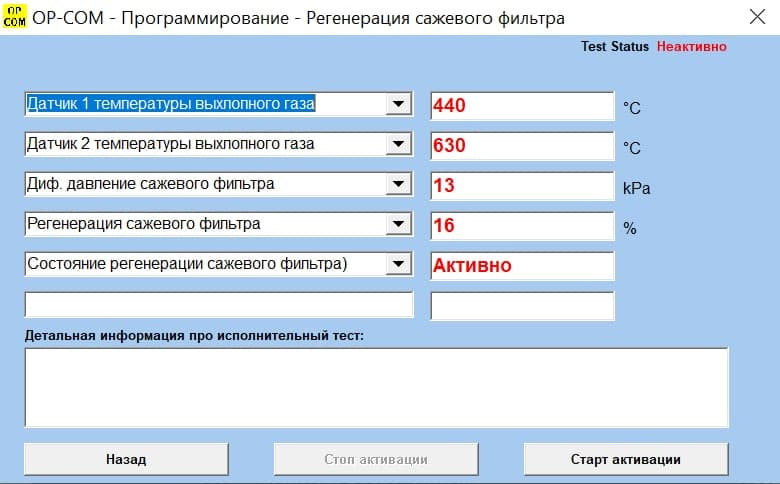This screenshot has height=484, width=780.
Task: Select the Диф. давление сажевого фильтра combo box
Action: [x=218, y=184]
